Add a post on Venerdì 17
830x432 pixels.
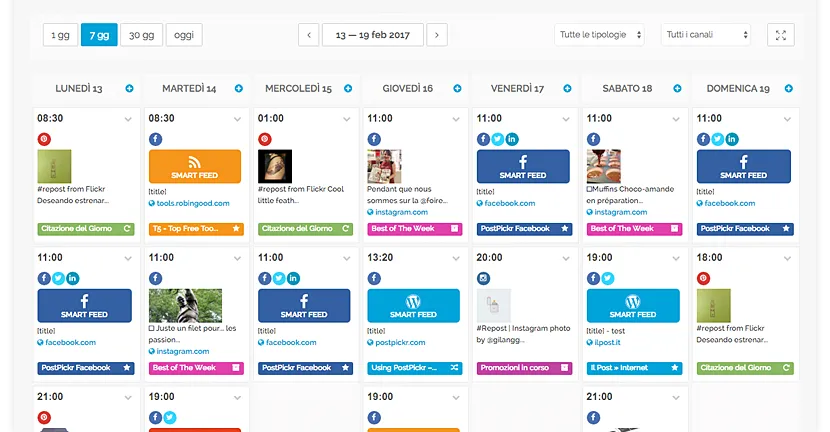click(567, 88)
